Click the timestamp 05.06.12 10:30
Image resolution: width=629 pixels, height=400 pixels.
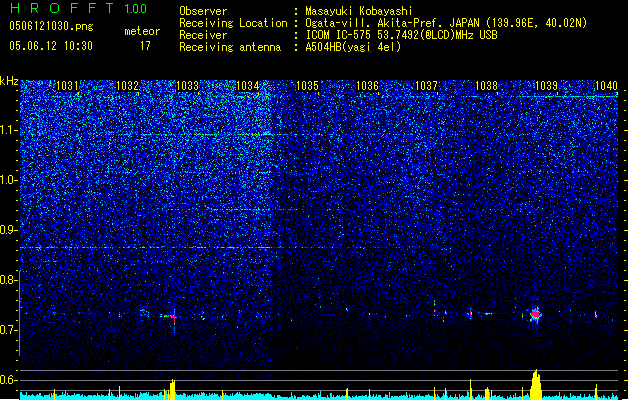click(51, 46)
